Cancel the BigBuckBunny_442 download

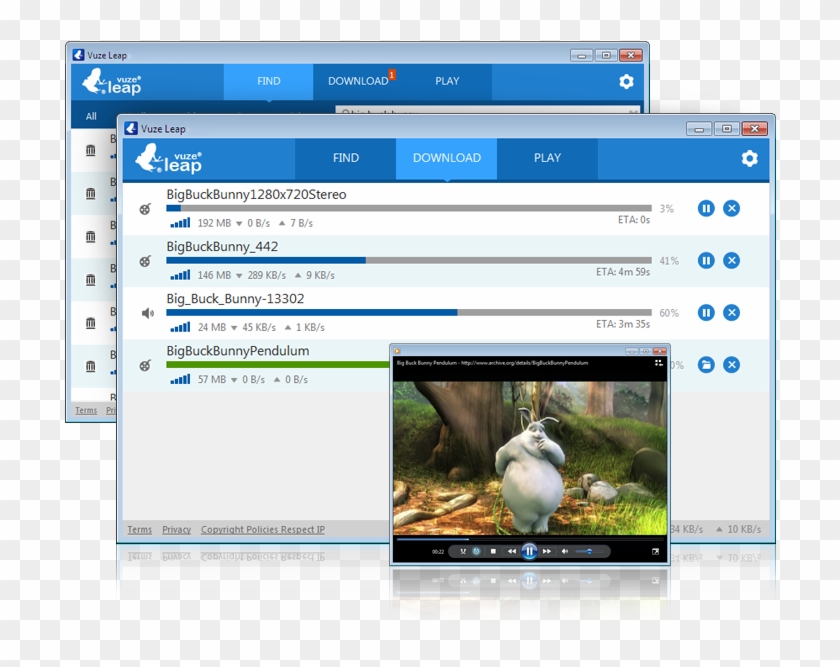[x=731, y=260]
